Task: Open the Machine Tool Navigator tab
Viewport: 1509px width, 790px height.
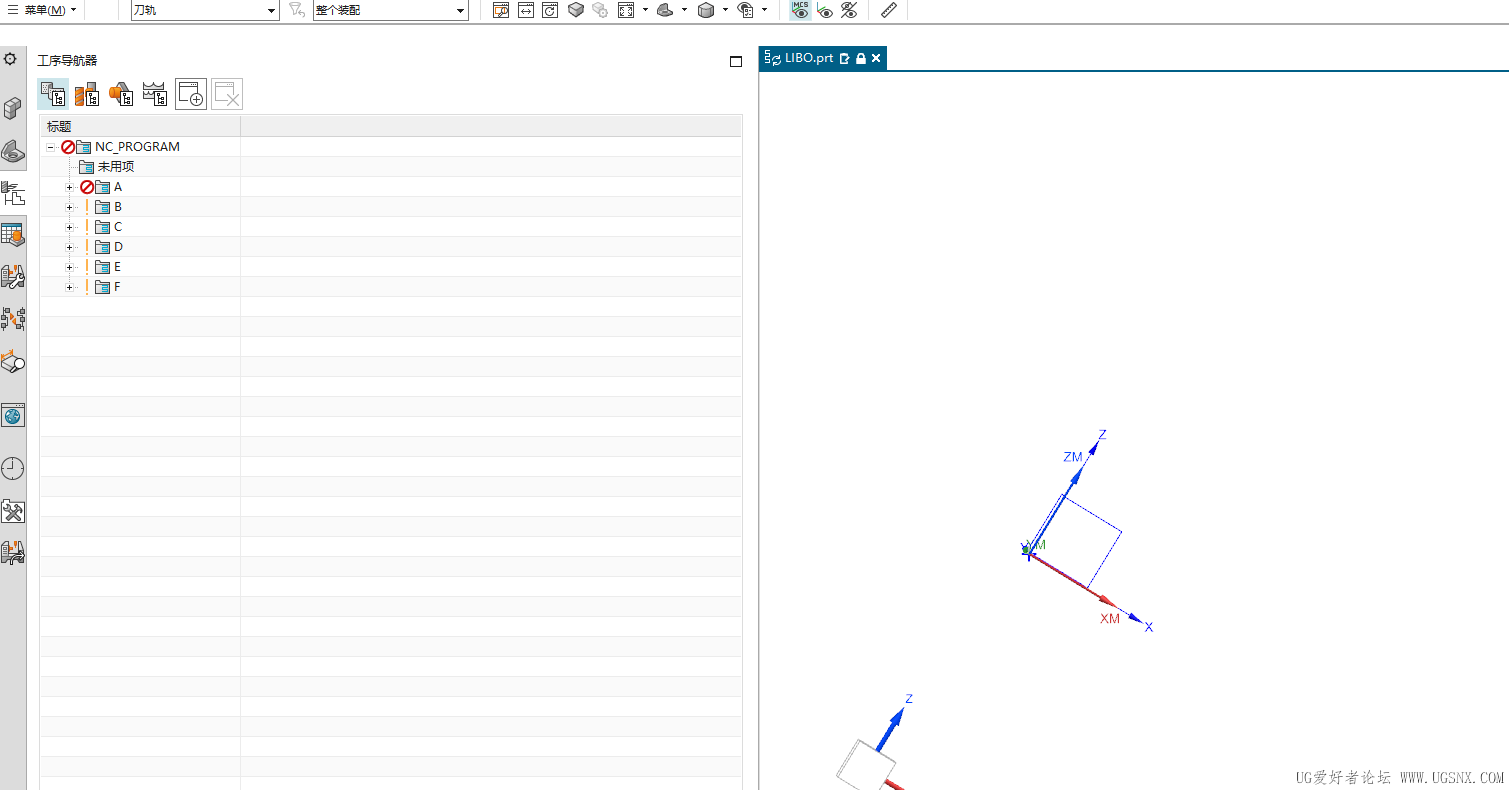Action: [13, 277]
